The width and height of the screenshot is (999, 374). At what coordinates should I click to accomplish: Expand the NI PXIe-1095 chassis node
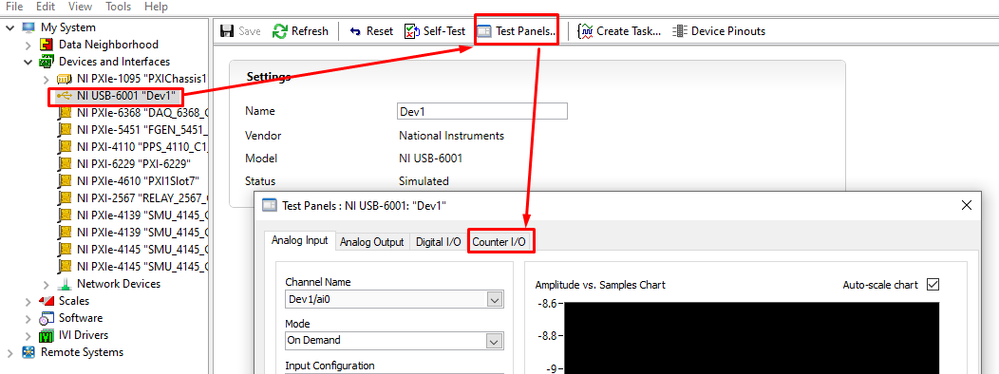(x=46, y=79)
